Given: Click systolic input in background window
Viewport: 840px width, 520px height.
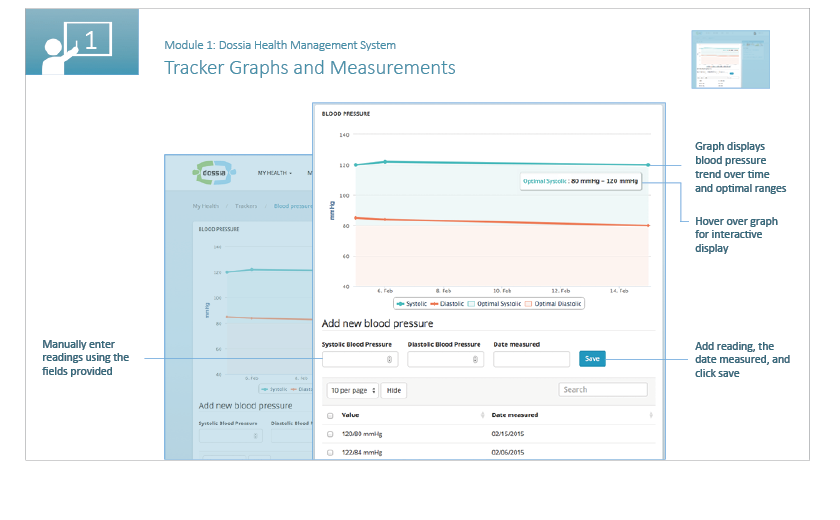Looking at the screenshot, I should [x=230, y=436].
